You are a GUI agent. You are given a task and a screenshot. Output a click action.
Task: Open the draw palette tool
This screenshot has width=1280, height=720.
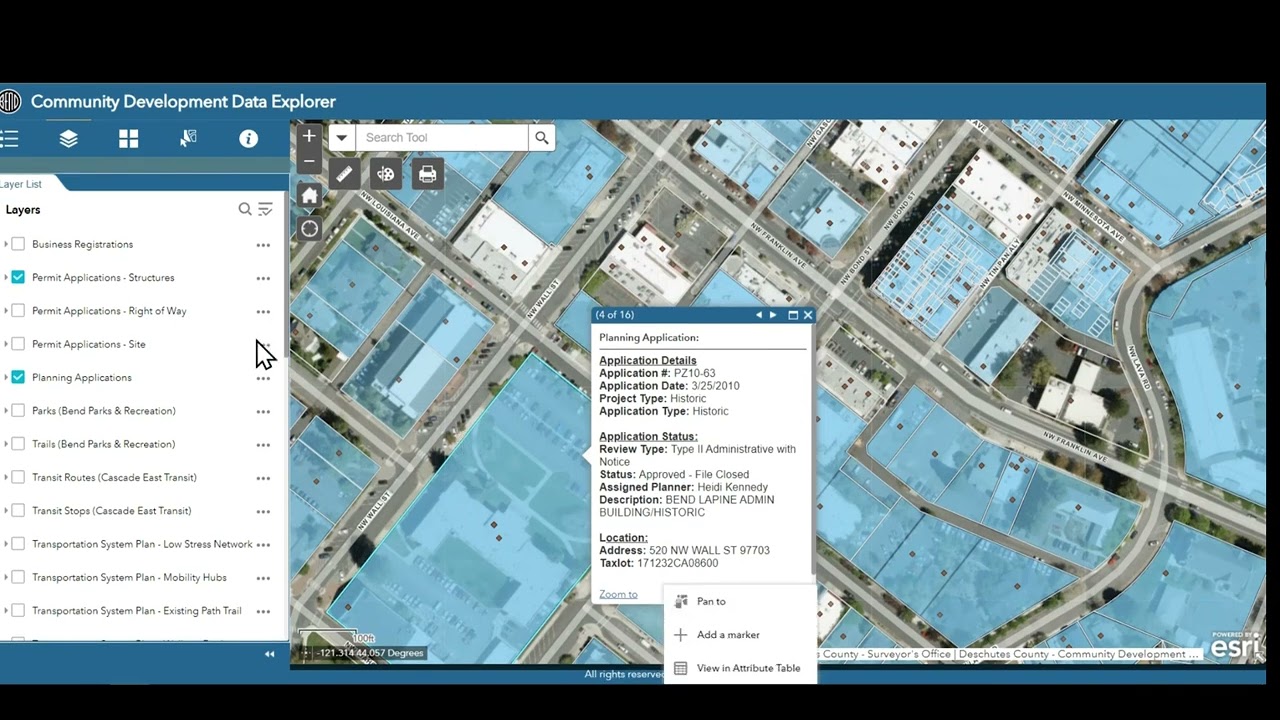(x=386, y=174)
